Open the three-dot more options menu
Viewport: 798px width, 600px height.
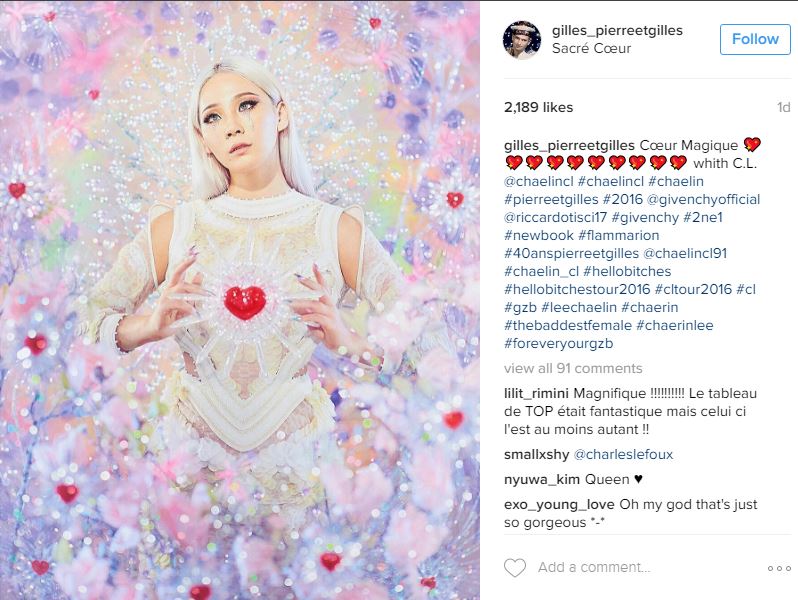click(x=779, y=568)
